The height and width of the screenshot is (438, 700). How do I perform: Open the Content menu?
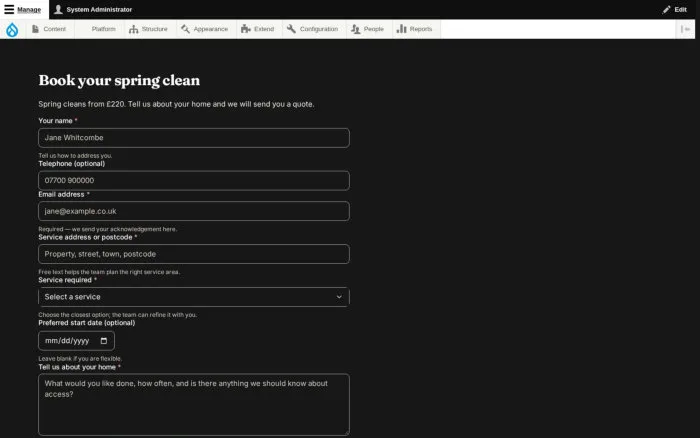(x=49, y=29)
